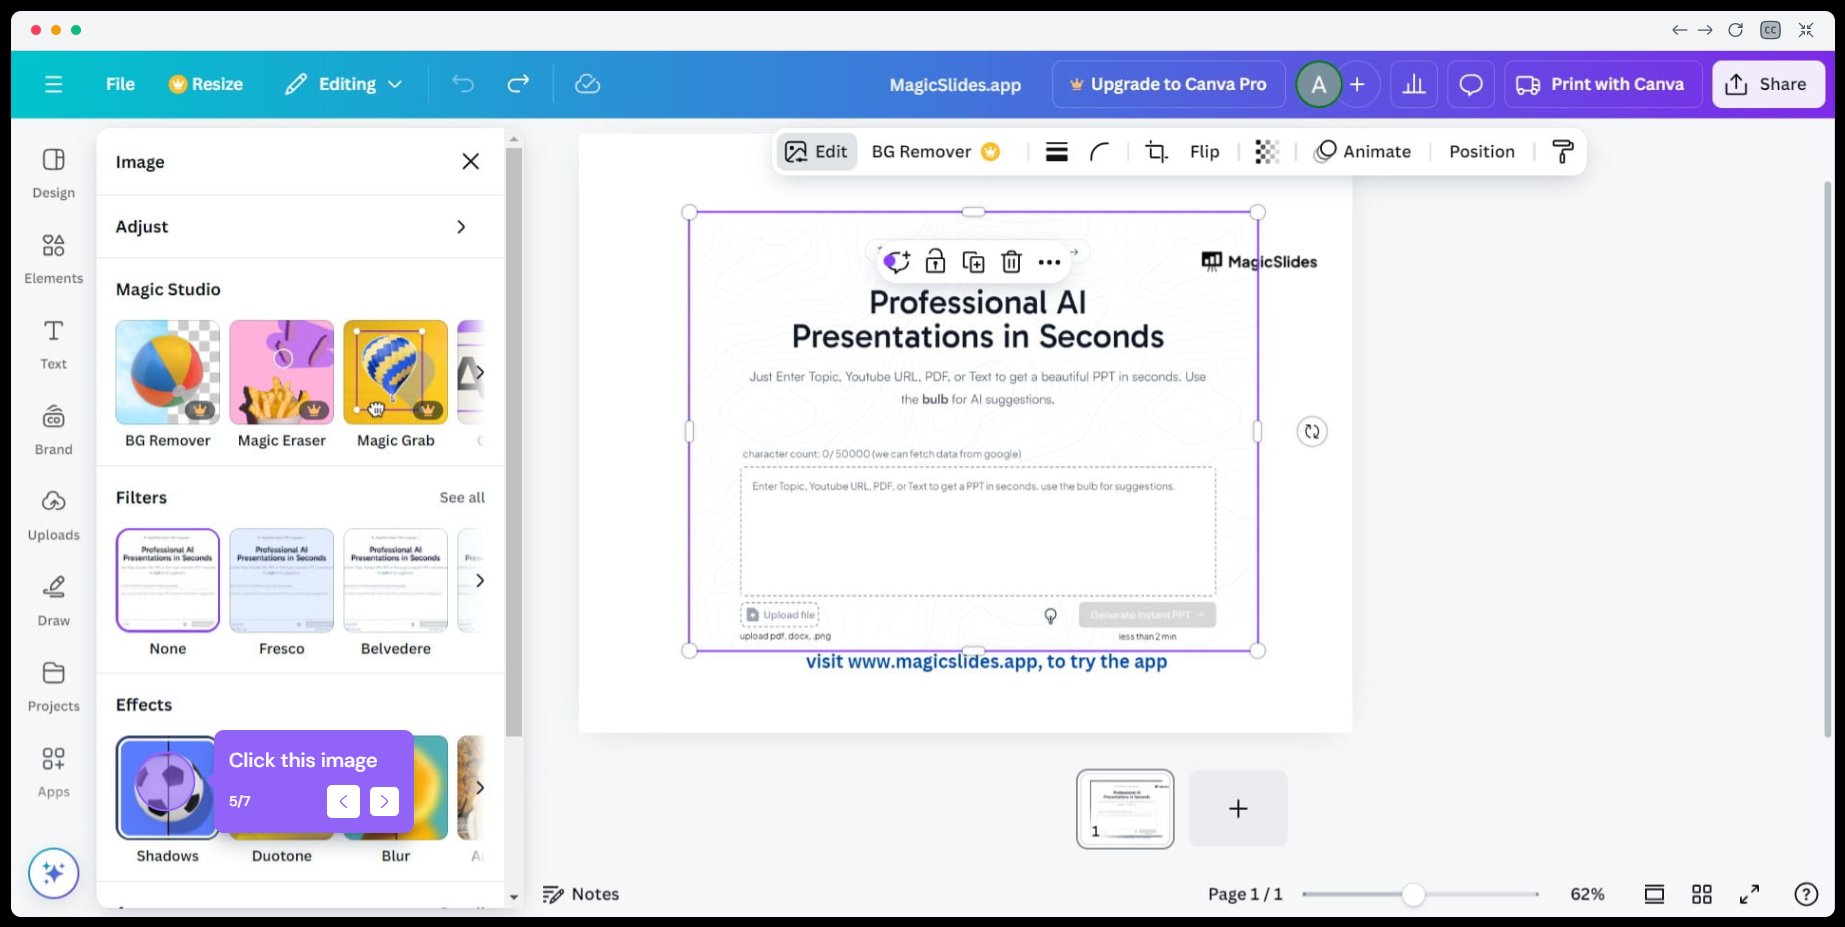
Task: Show more Magic Studio tools arrow
Action: pyautogui.click(x=480, y=372)
